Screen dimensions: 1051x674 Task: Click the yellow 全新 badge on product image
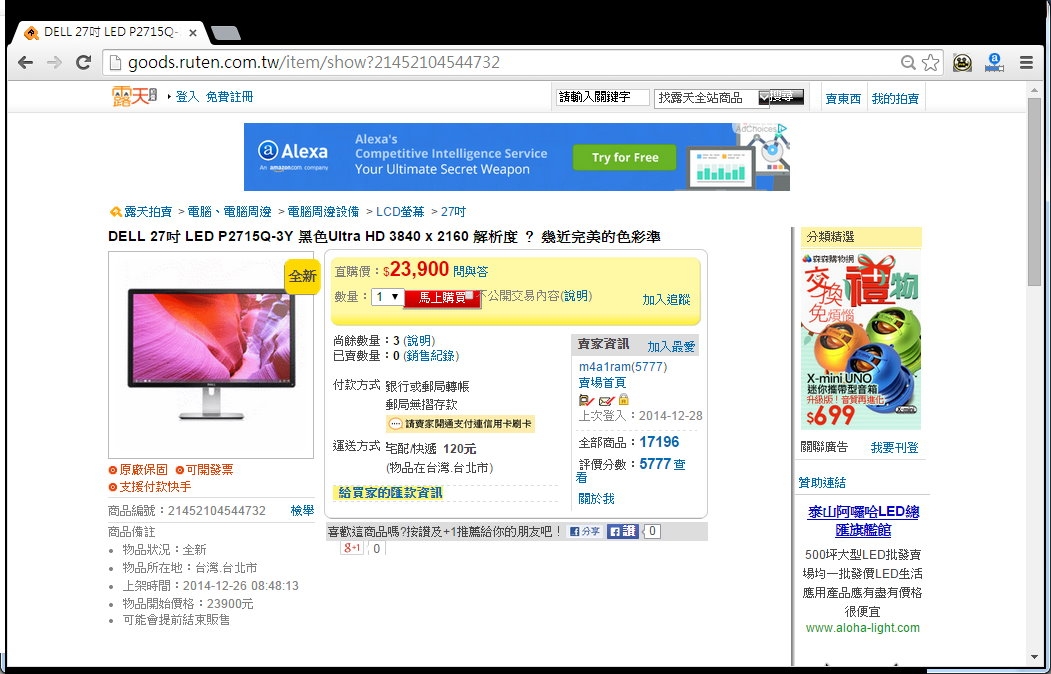point(302,276)
